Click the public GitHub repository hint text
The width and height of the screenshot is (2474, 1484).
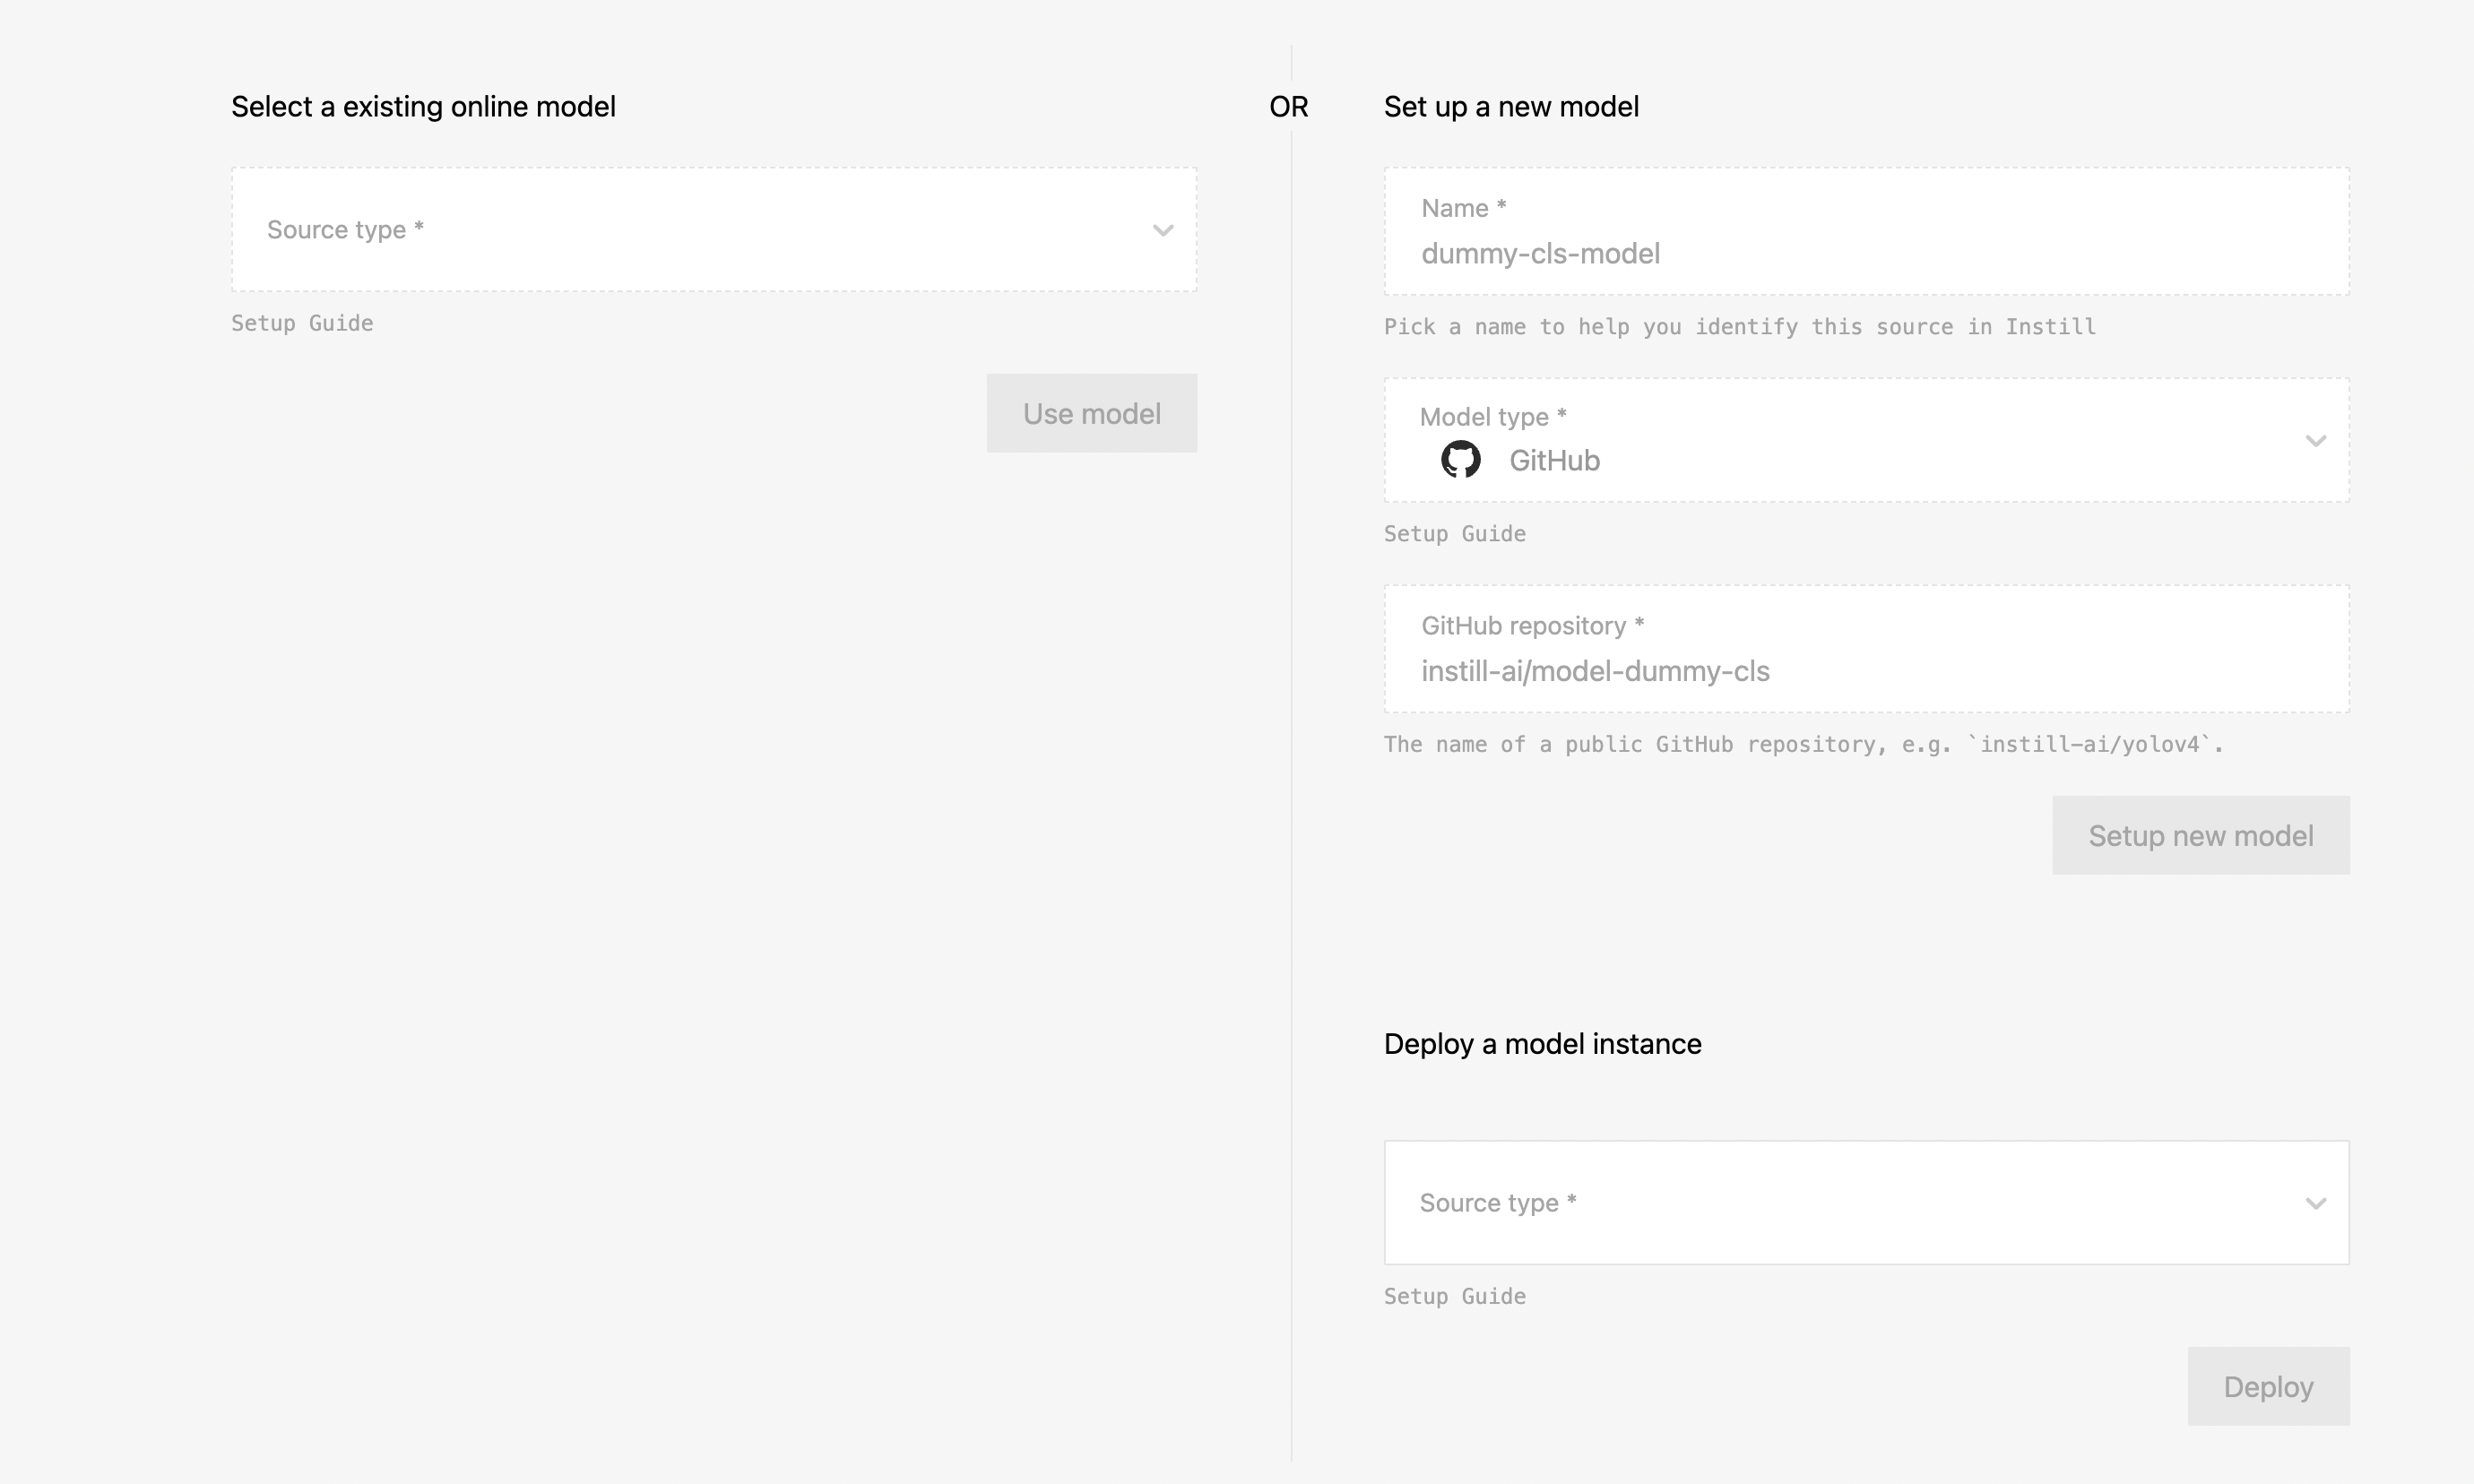coord(1803,744)
